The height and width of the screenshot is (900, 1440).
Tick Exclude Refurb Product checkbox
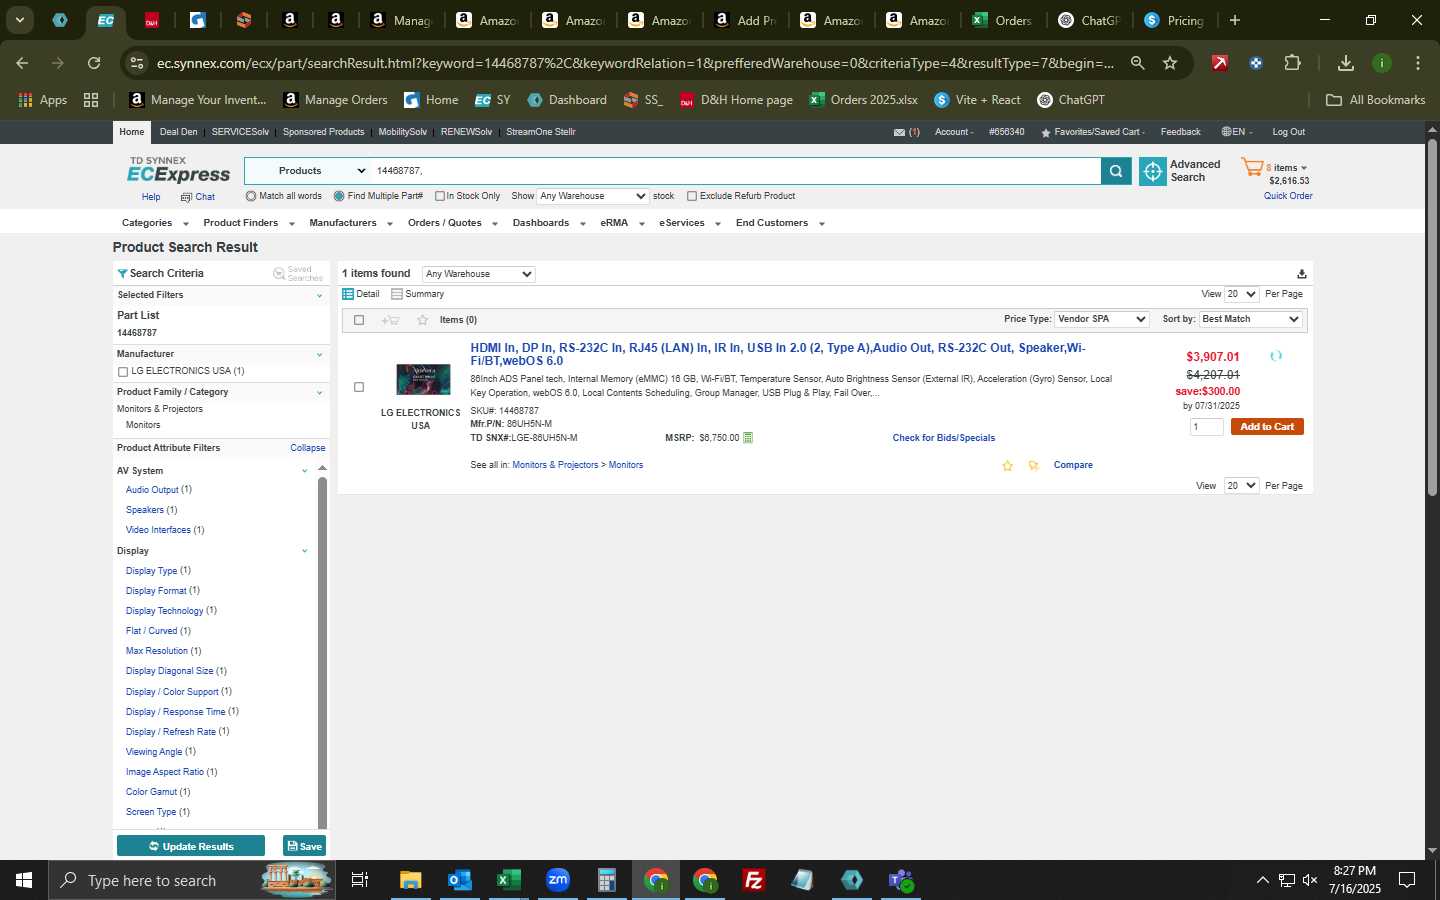(692, 196)
